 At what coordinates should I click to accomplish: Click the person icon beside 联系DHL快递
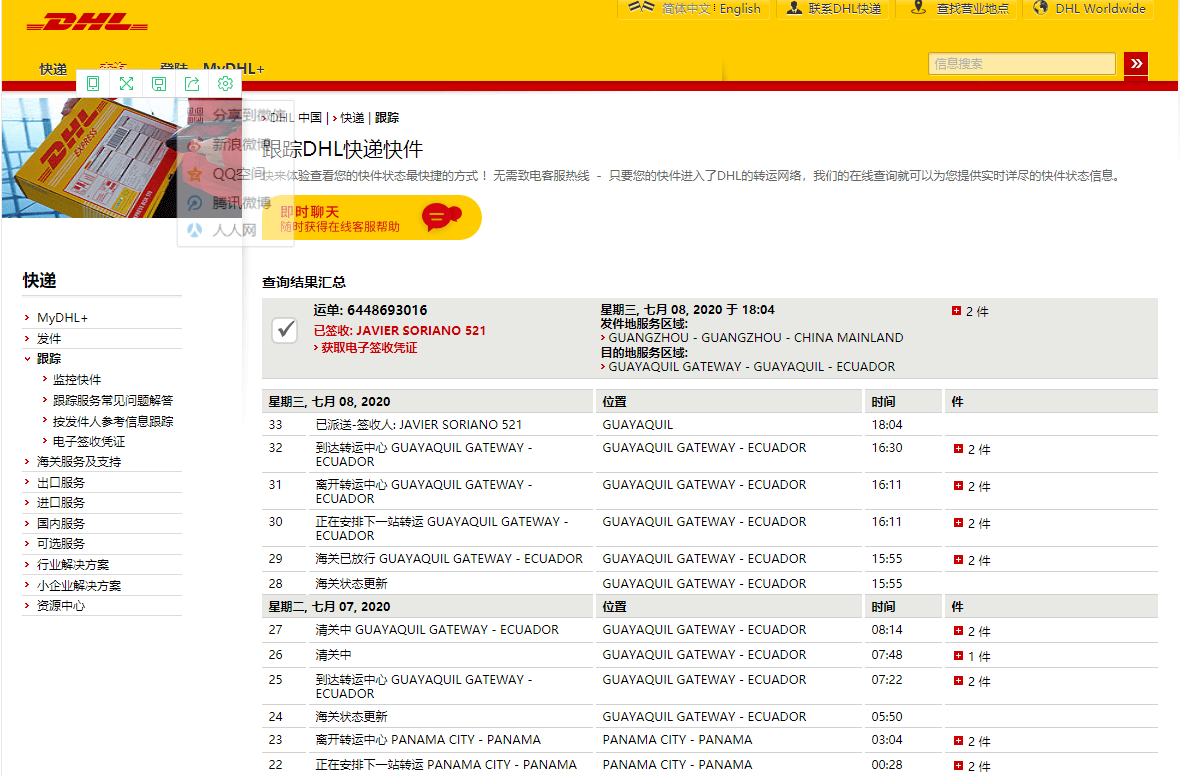pos(794,8)
